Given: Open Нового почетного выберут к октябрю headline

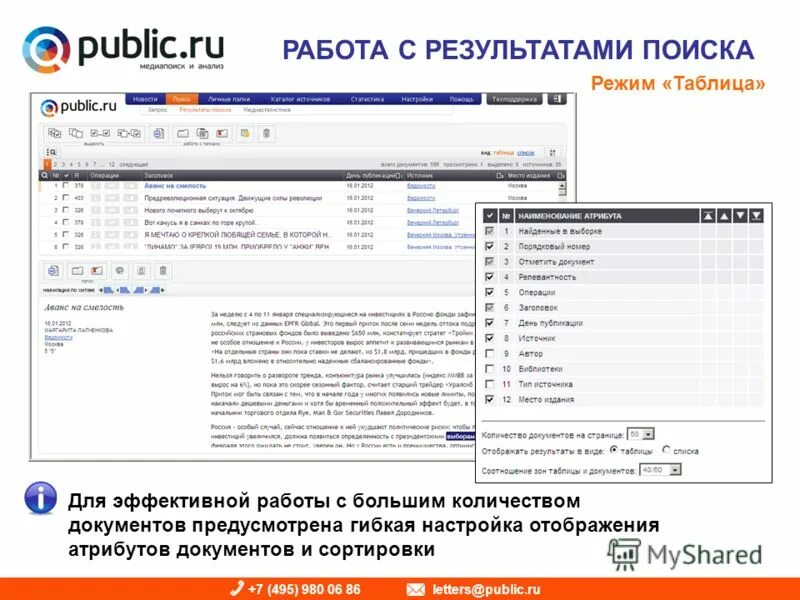Looking at the screenshot, I should point(199,210).
